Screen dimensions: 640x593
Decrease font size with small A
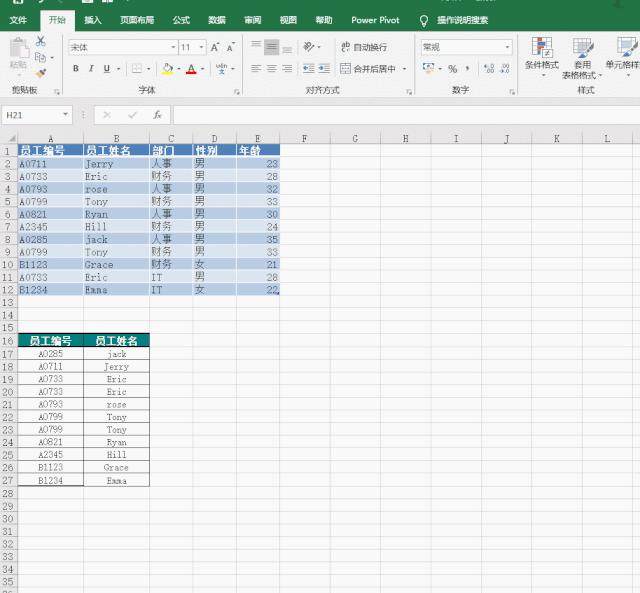pos(231,47)
